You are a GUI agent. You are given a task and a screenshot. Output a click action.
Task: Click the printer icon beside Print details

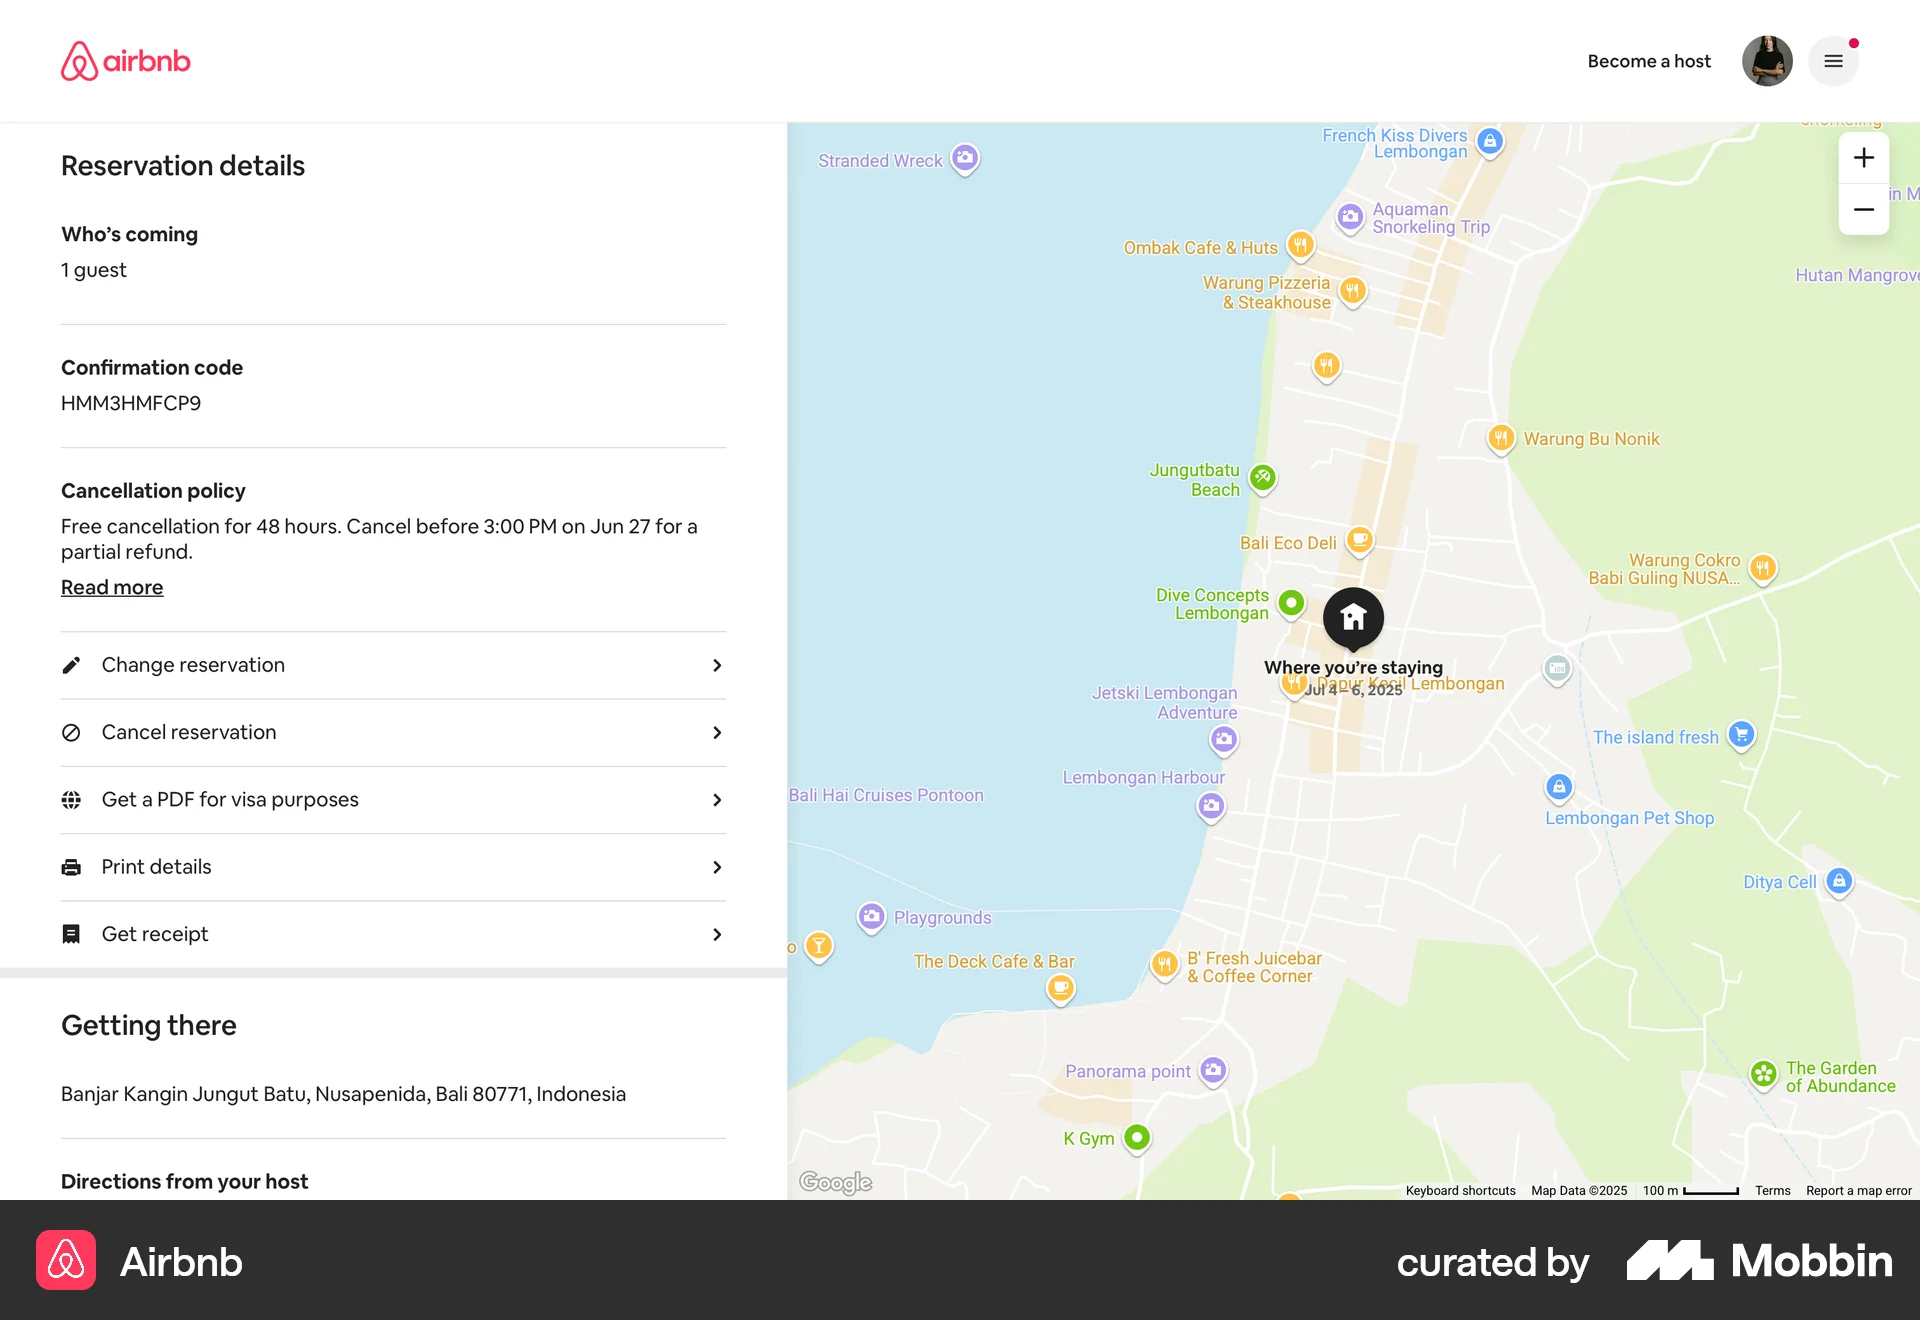click(x=71, y=867)
